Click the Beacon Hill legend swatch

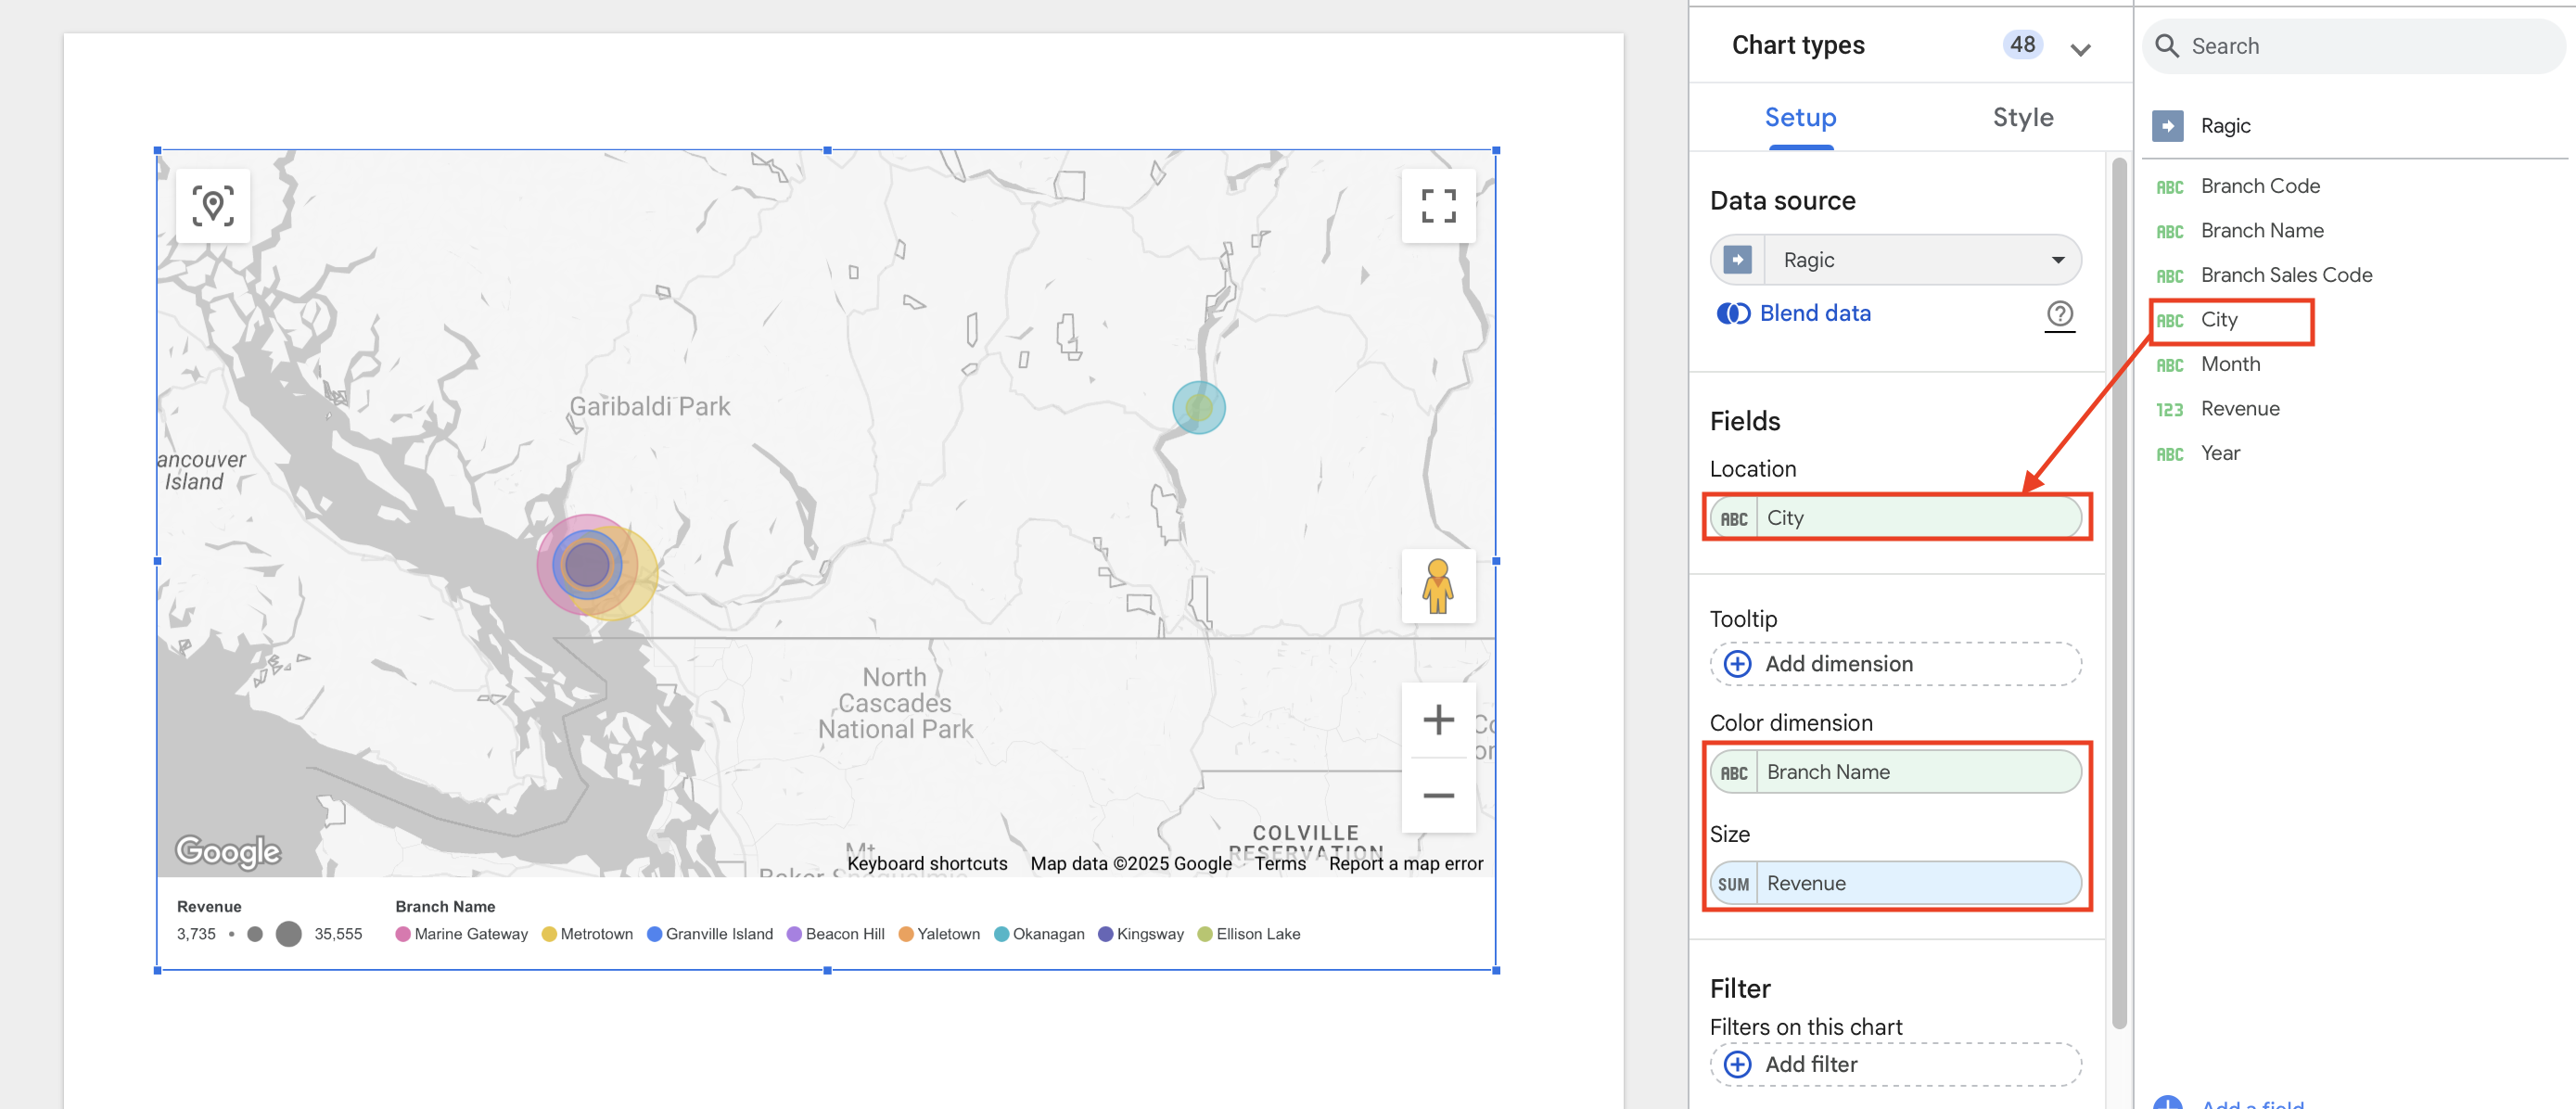pos(794,935)
